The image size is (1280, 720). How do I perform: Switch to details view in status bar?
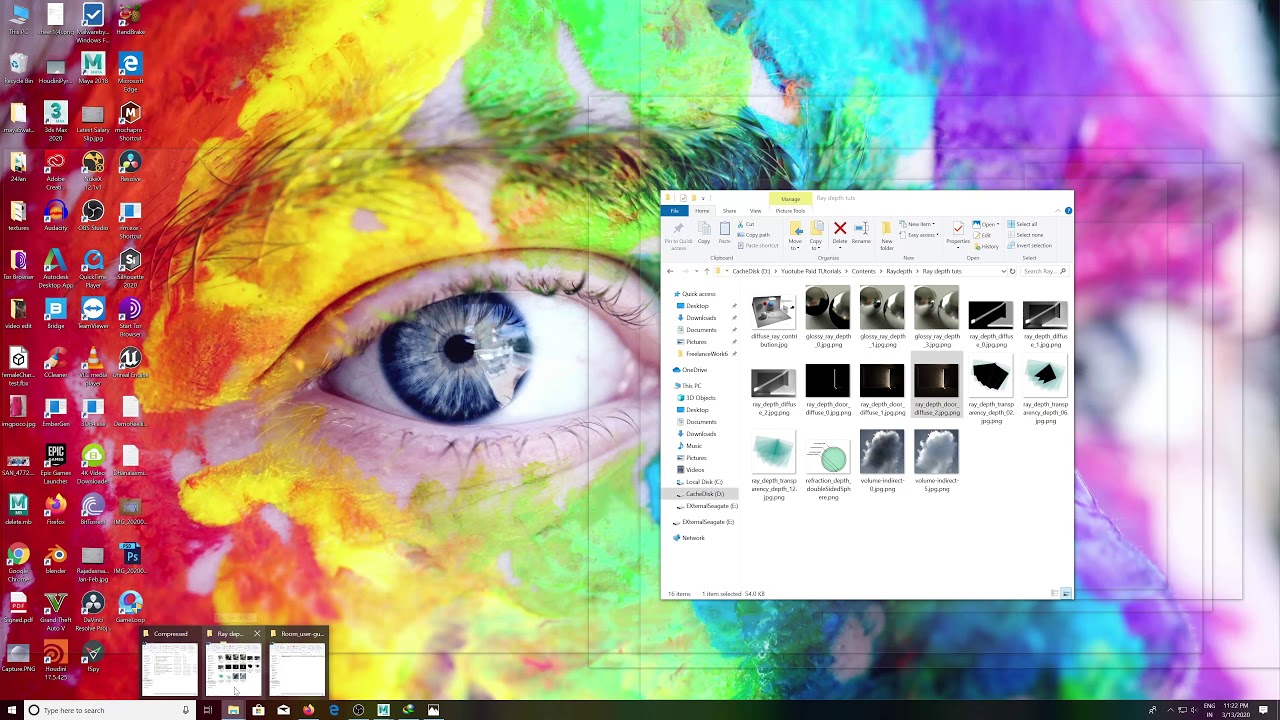(x=1055, y=594)
